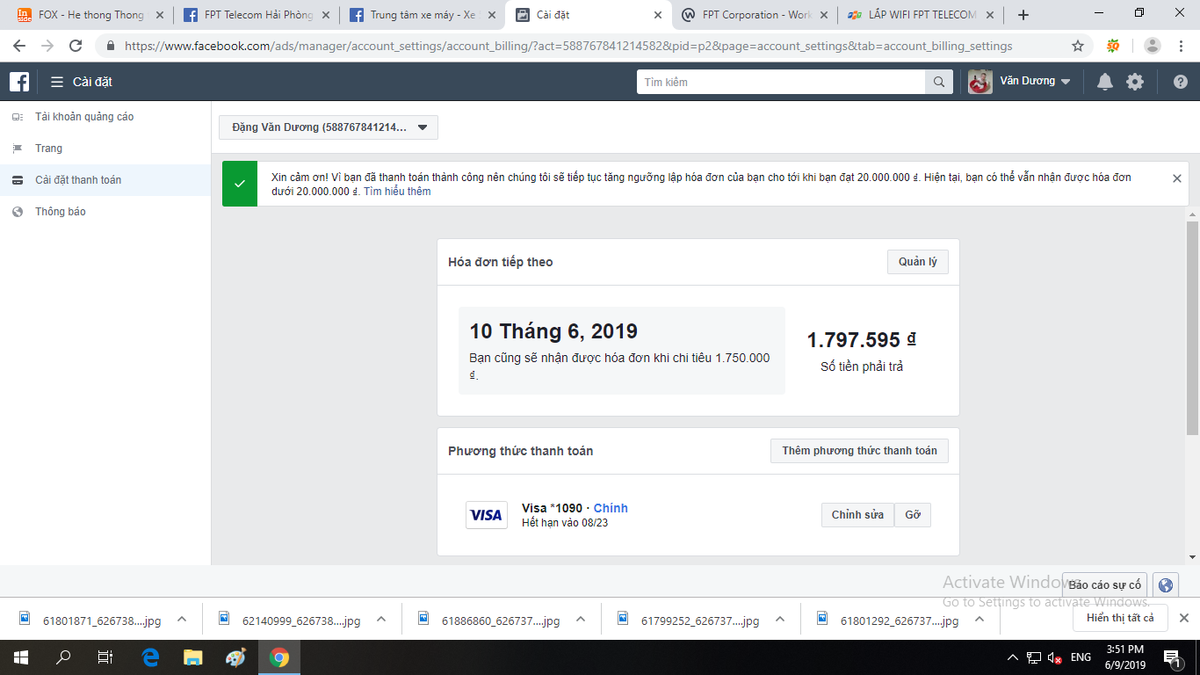The height and width of the screenshot is (675, 1200).
Task: Click the Tìm kiếm search field
Action: pos(781,82)
